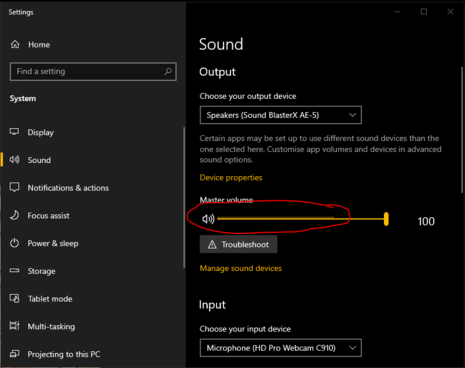Click the Device properties link
The image size is (465, 368).
[231, 178]
